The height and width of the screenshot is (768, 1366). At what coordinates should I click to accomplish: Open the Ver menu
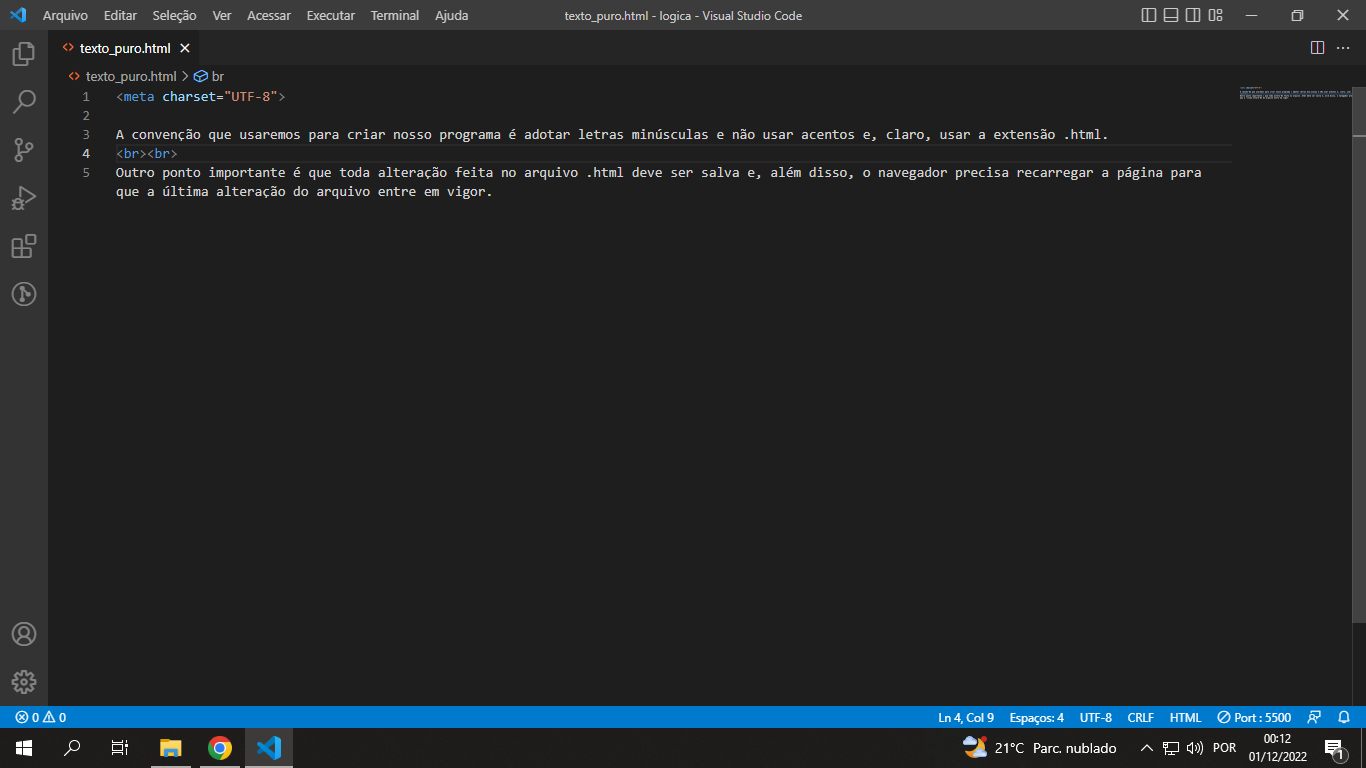[222, 15]
